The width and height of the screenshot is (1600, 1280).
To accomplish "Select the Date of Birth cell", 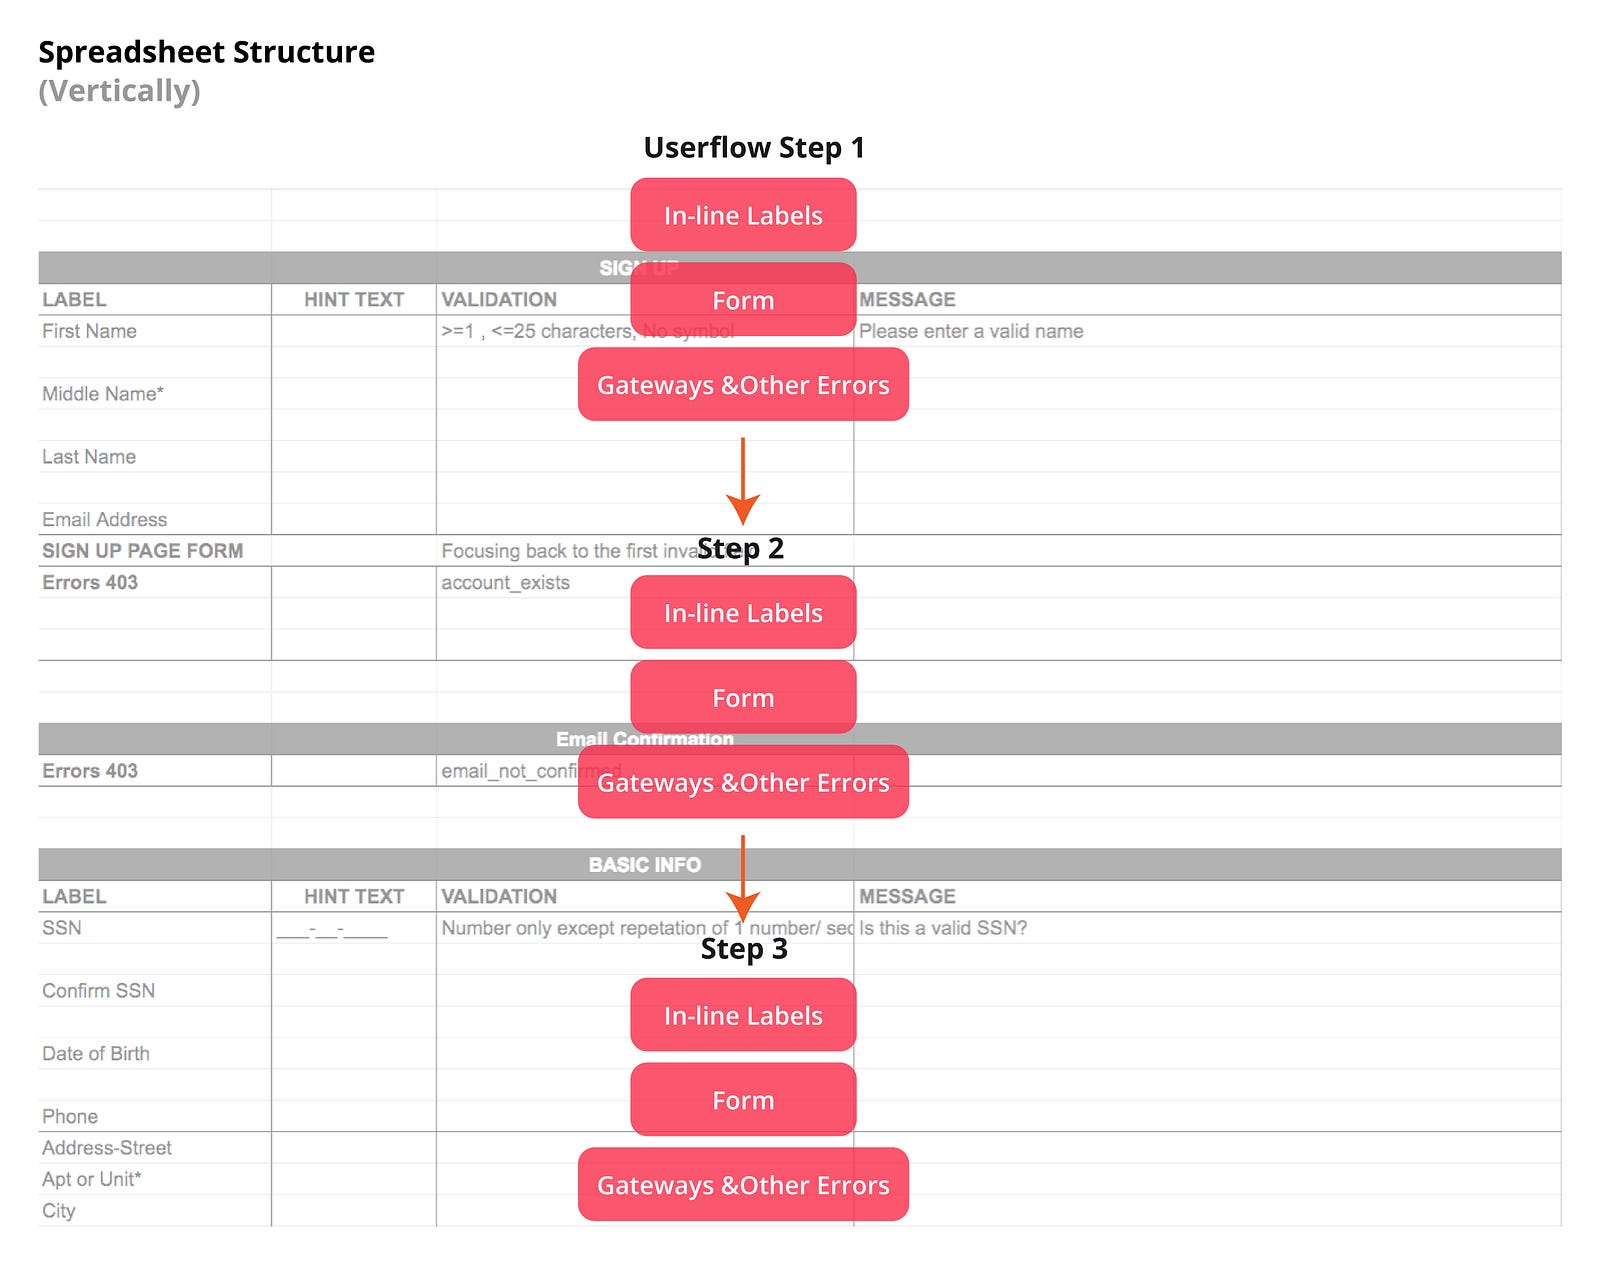I will [x=96, y=1053].
